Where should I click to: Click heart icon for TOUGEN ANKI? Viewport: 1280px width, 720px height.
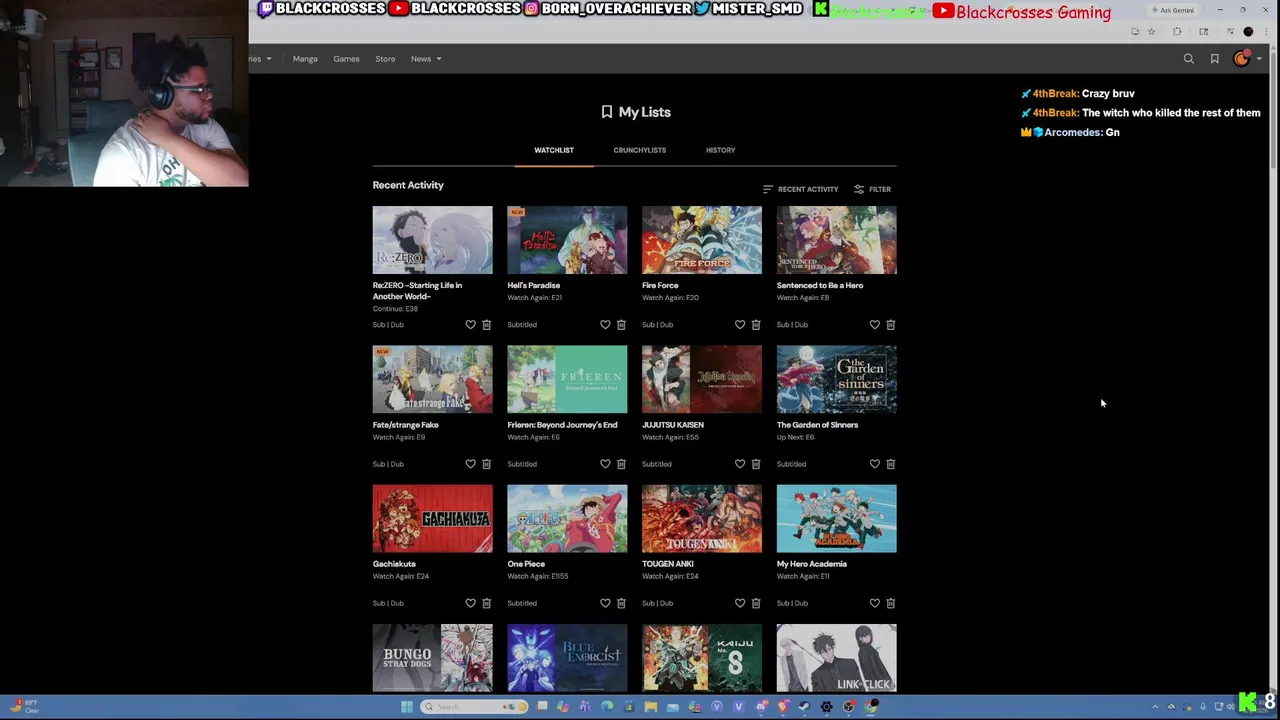(740, 603)
